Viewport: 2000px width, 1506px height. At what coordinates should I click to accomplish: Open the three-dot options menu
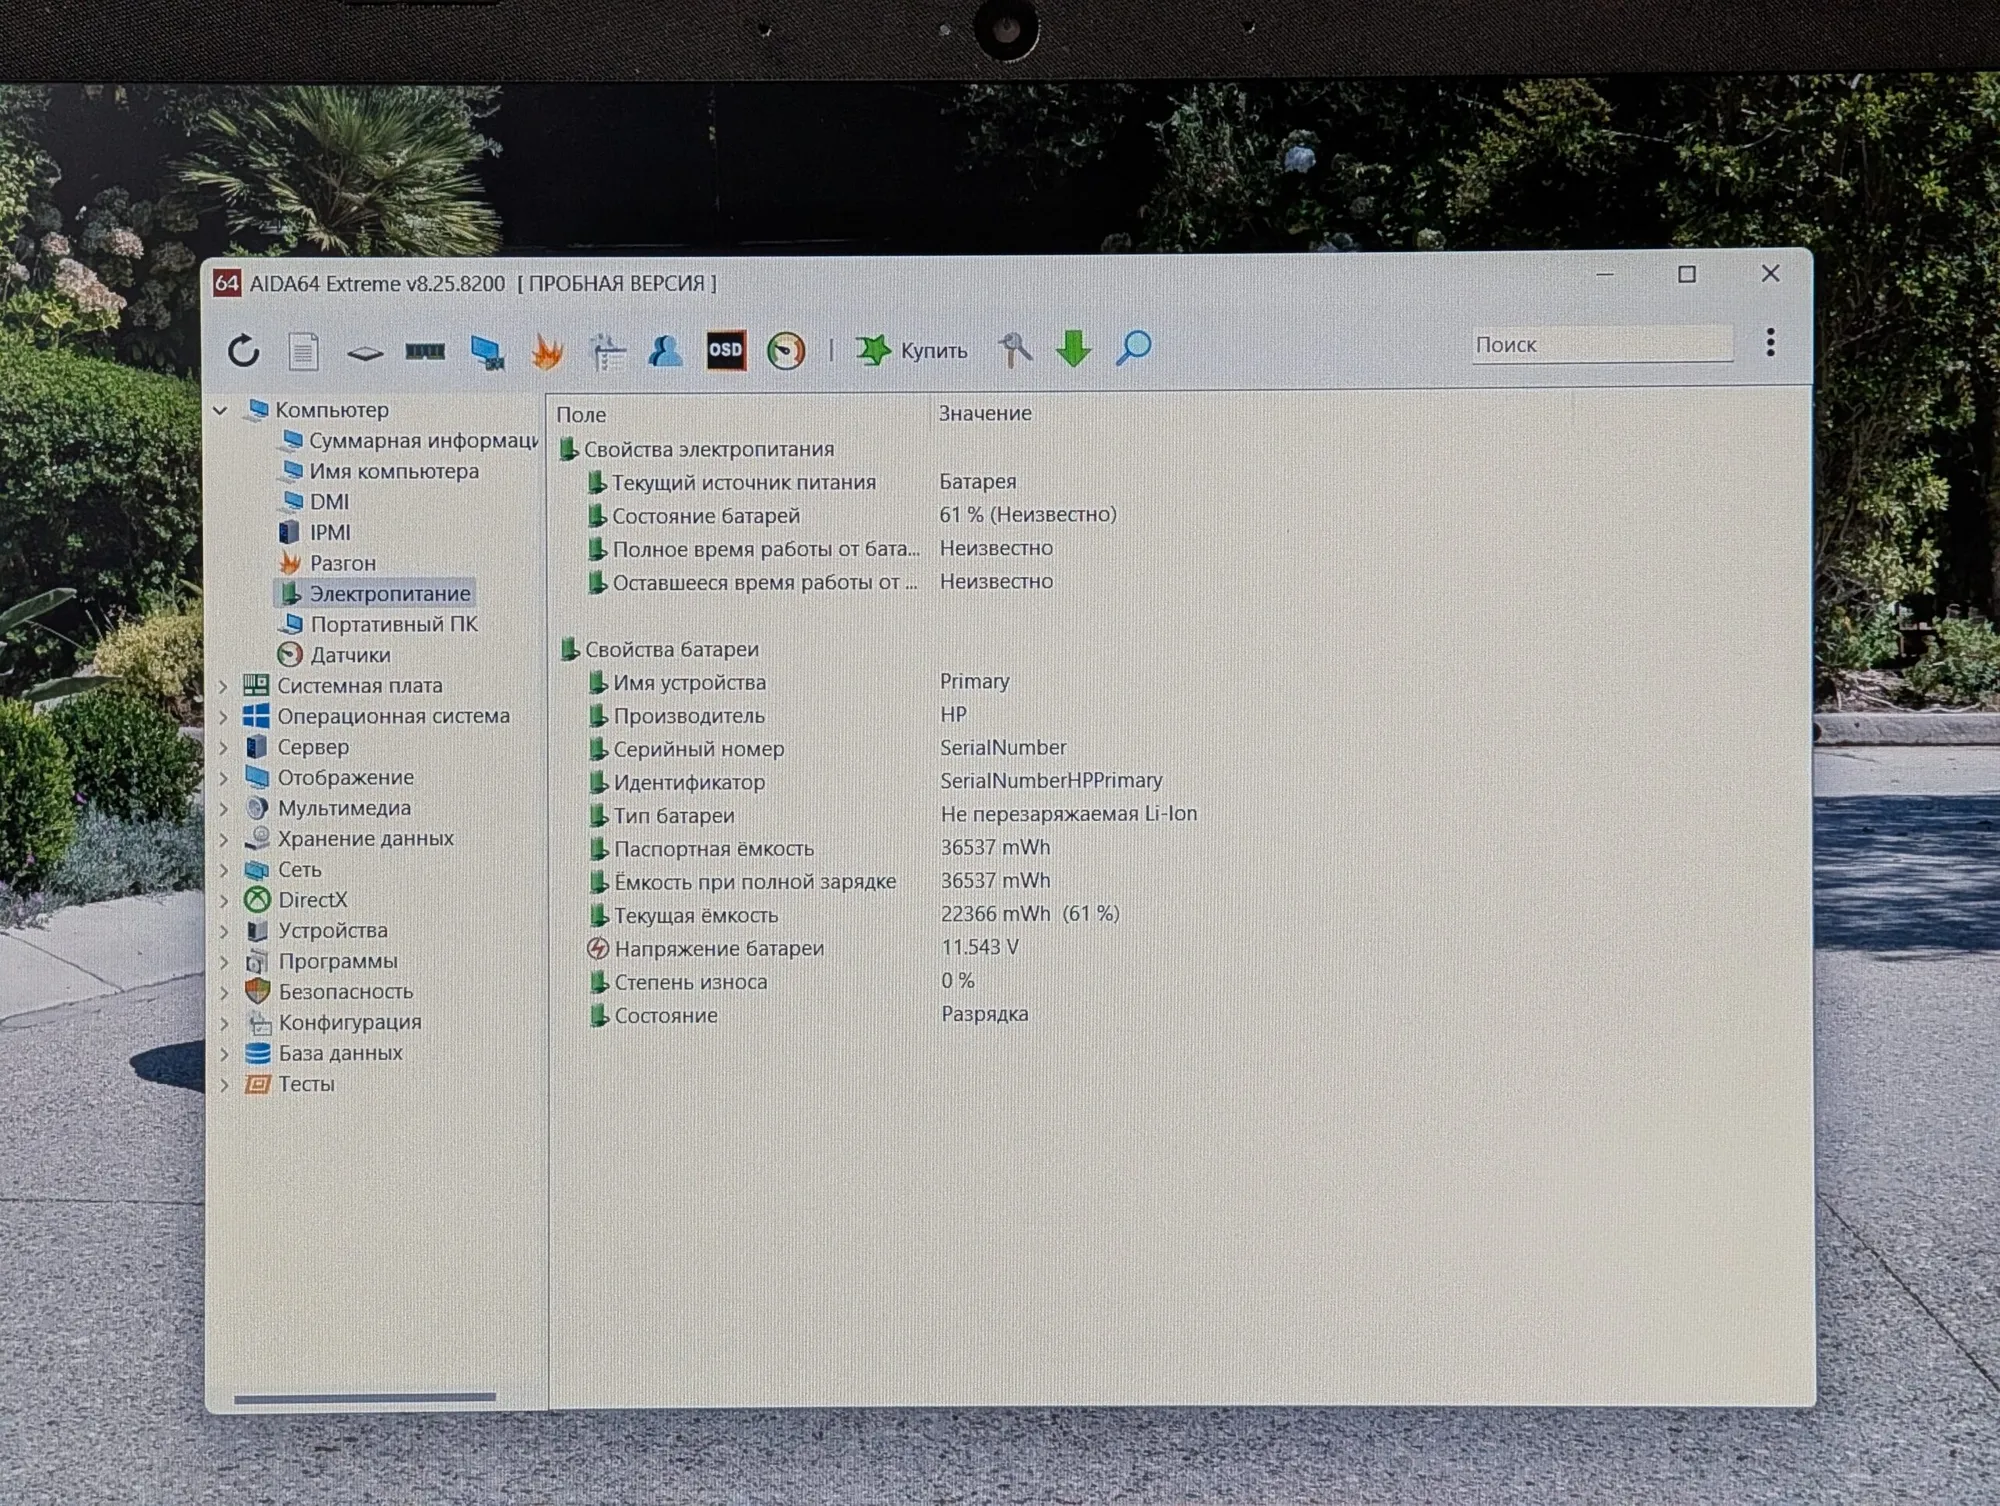[1770, 342]
